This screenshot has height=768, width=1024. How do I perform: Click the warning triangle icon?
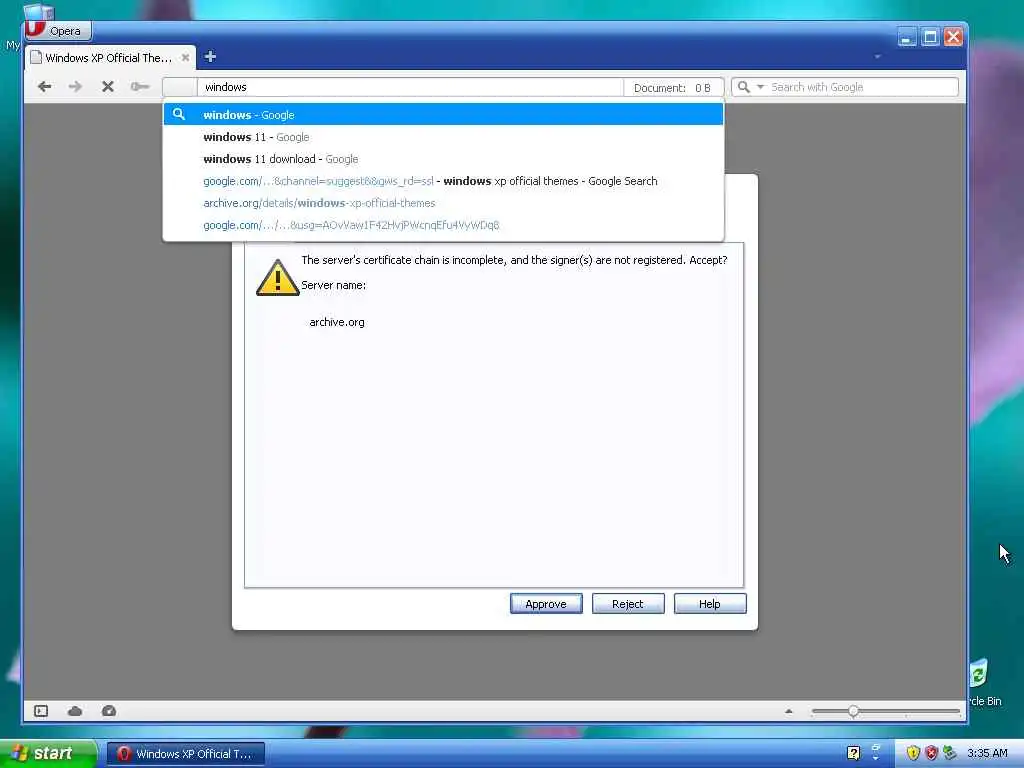click(x=278, y=278)
